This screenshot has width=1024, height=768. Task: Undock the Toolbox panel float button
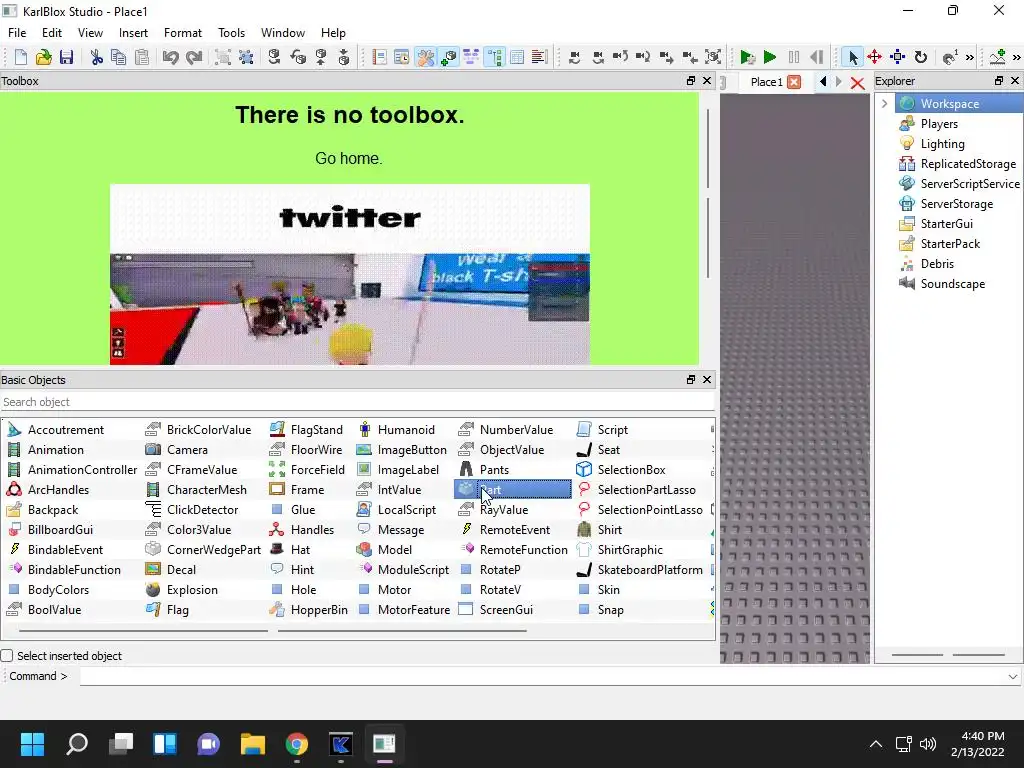[691, 81]
